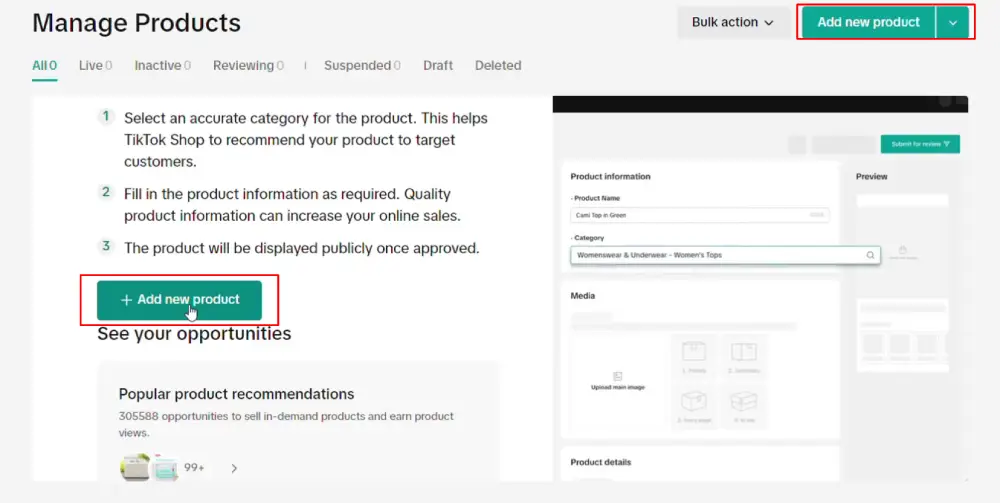Image resolution: width=1000 pixels, height=503 pixels.
Task: Click the Product information heading in the preview
Action: pyautogui.click(x=610, y=177)
